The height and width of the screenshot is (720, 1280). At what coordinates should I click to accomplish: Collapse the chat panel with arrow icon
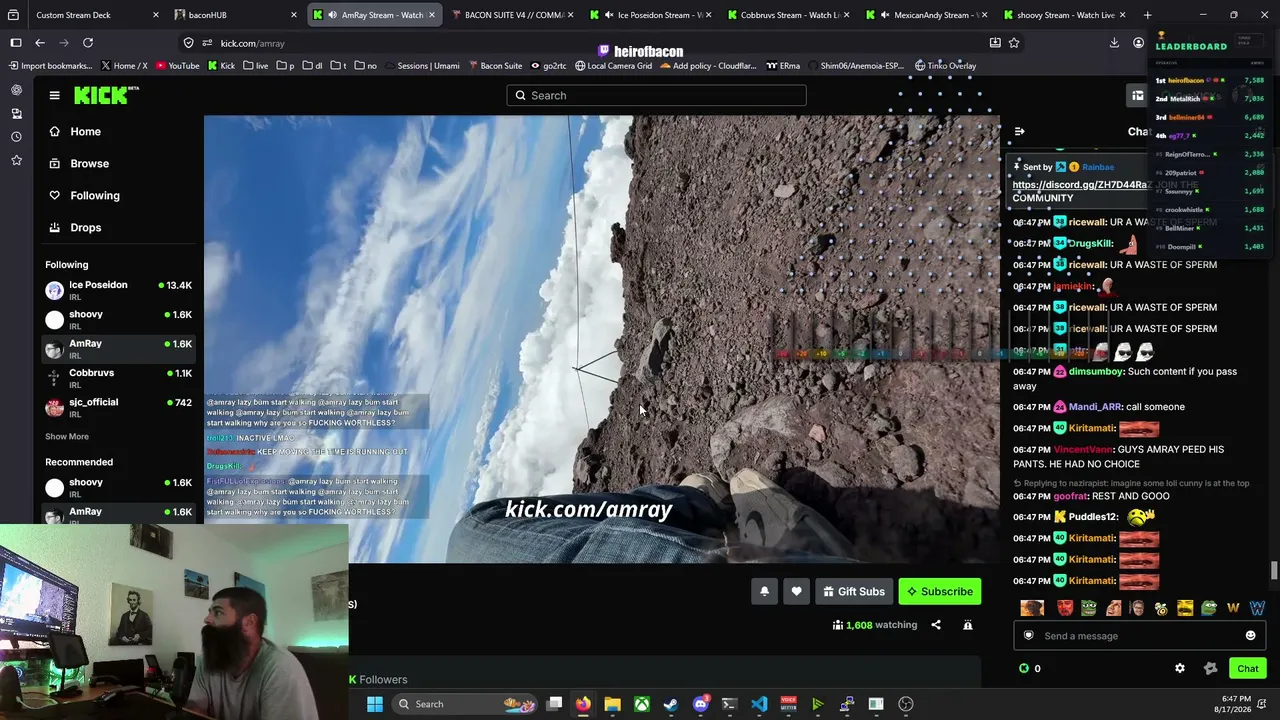[x=1019, y=131]
